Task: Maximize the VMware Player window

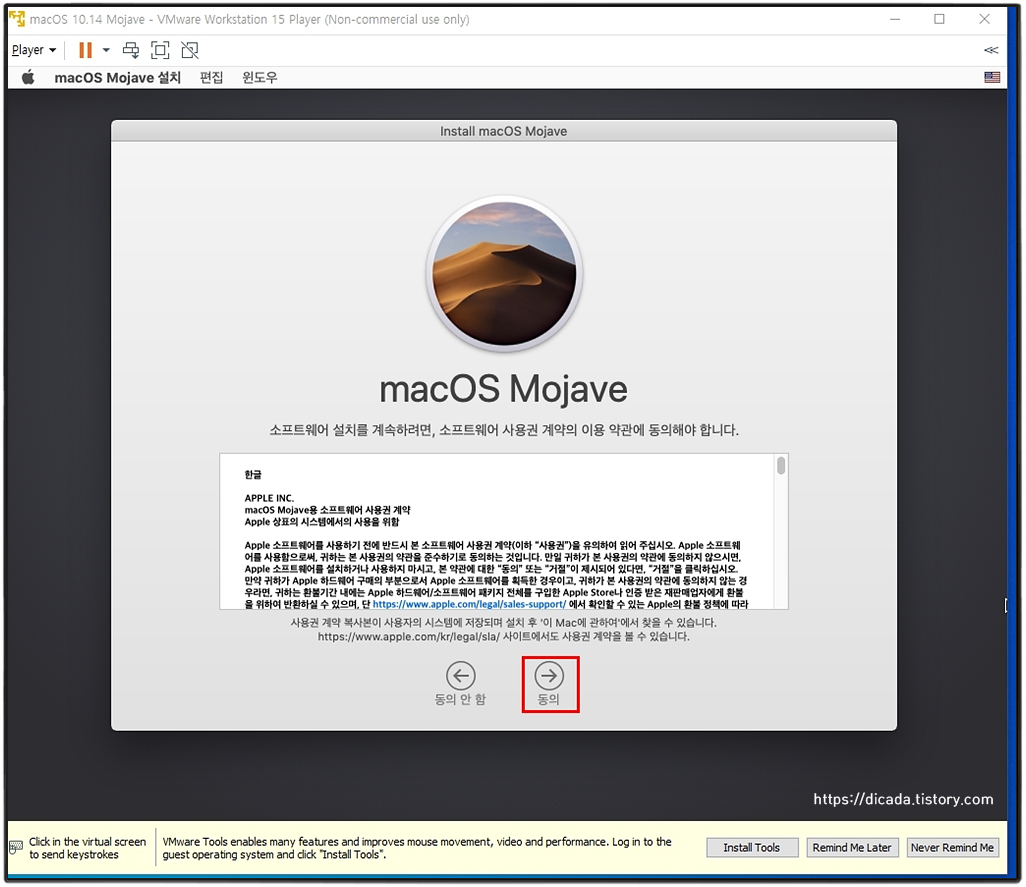Action: coord(939,19)
